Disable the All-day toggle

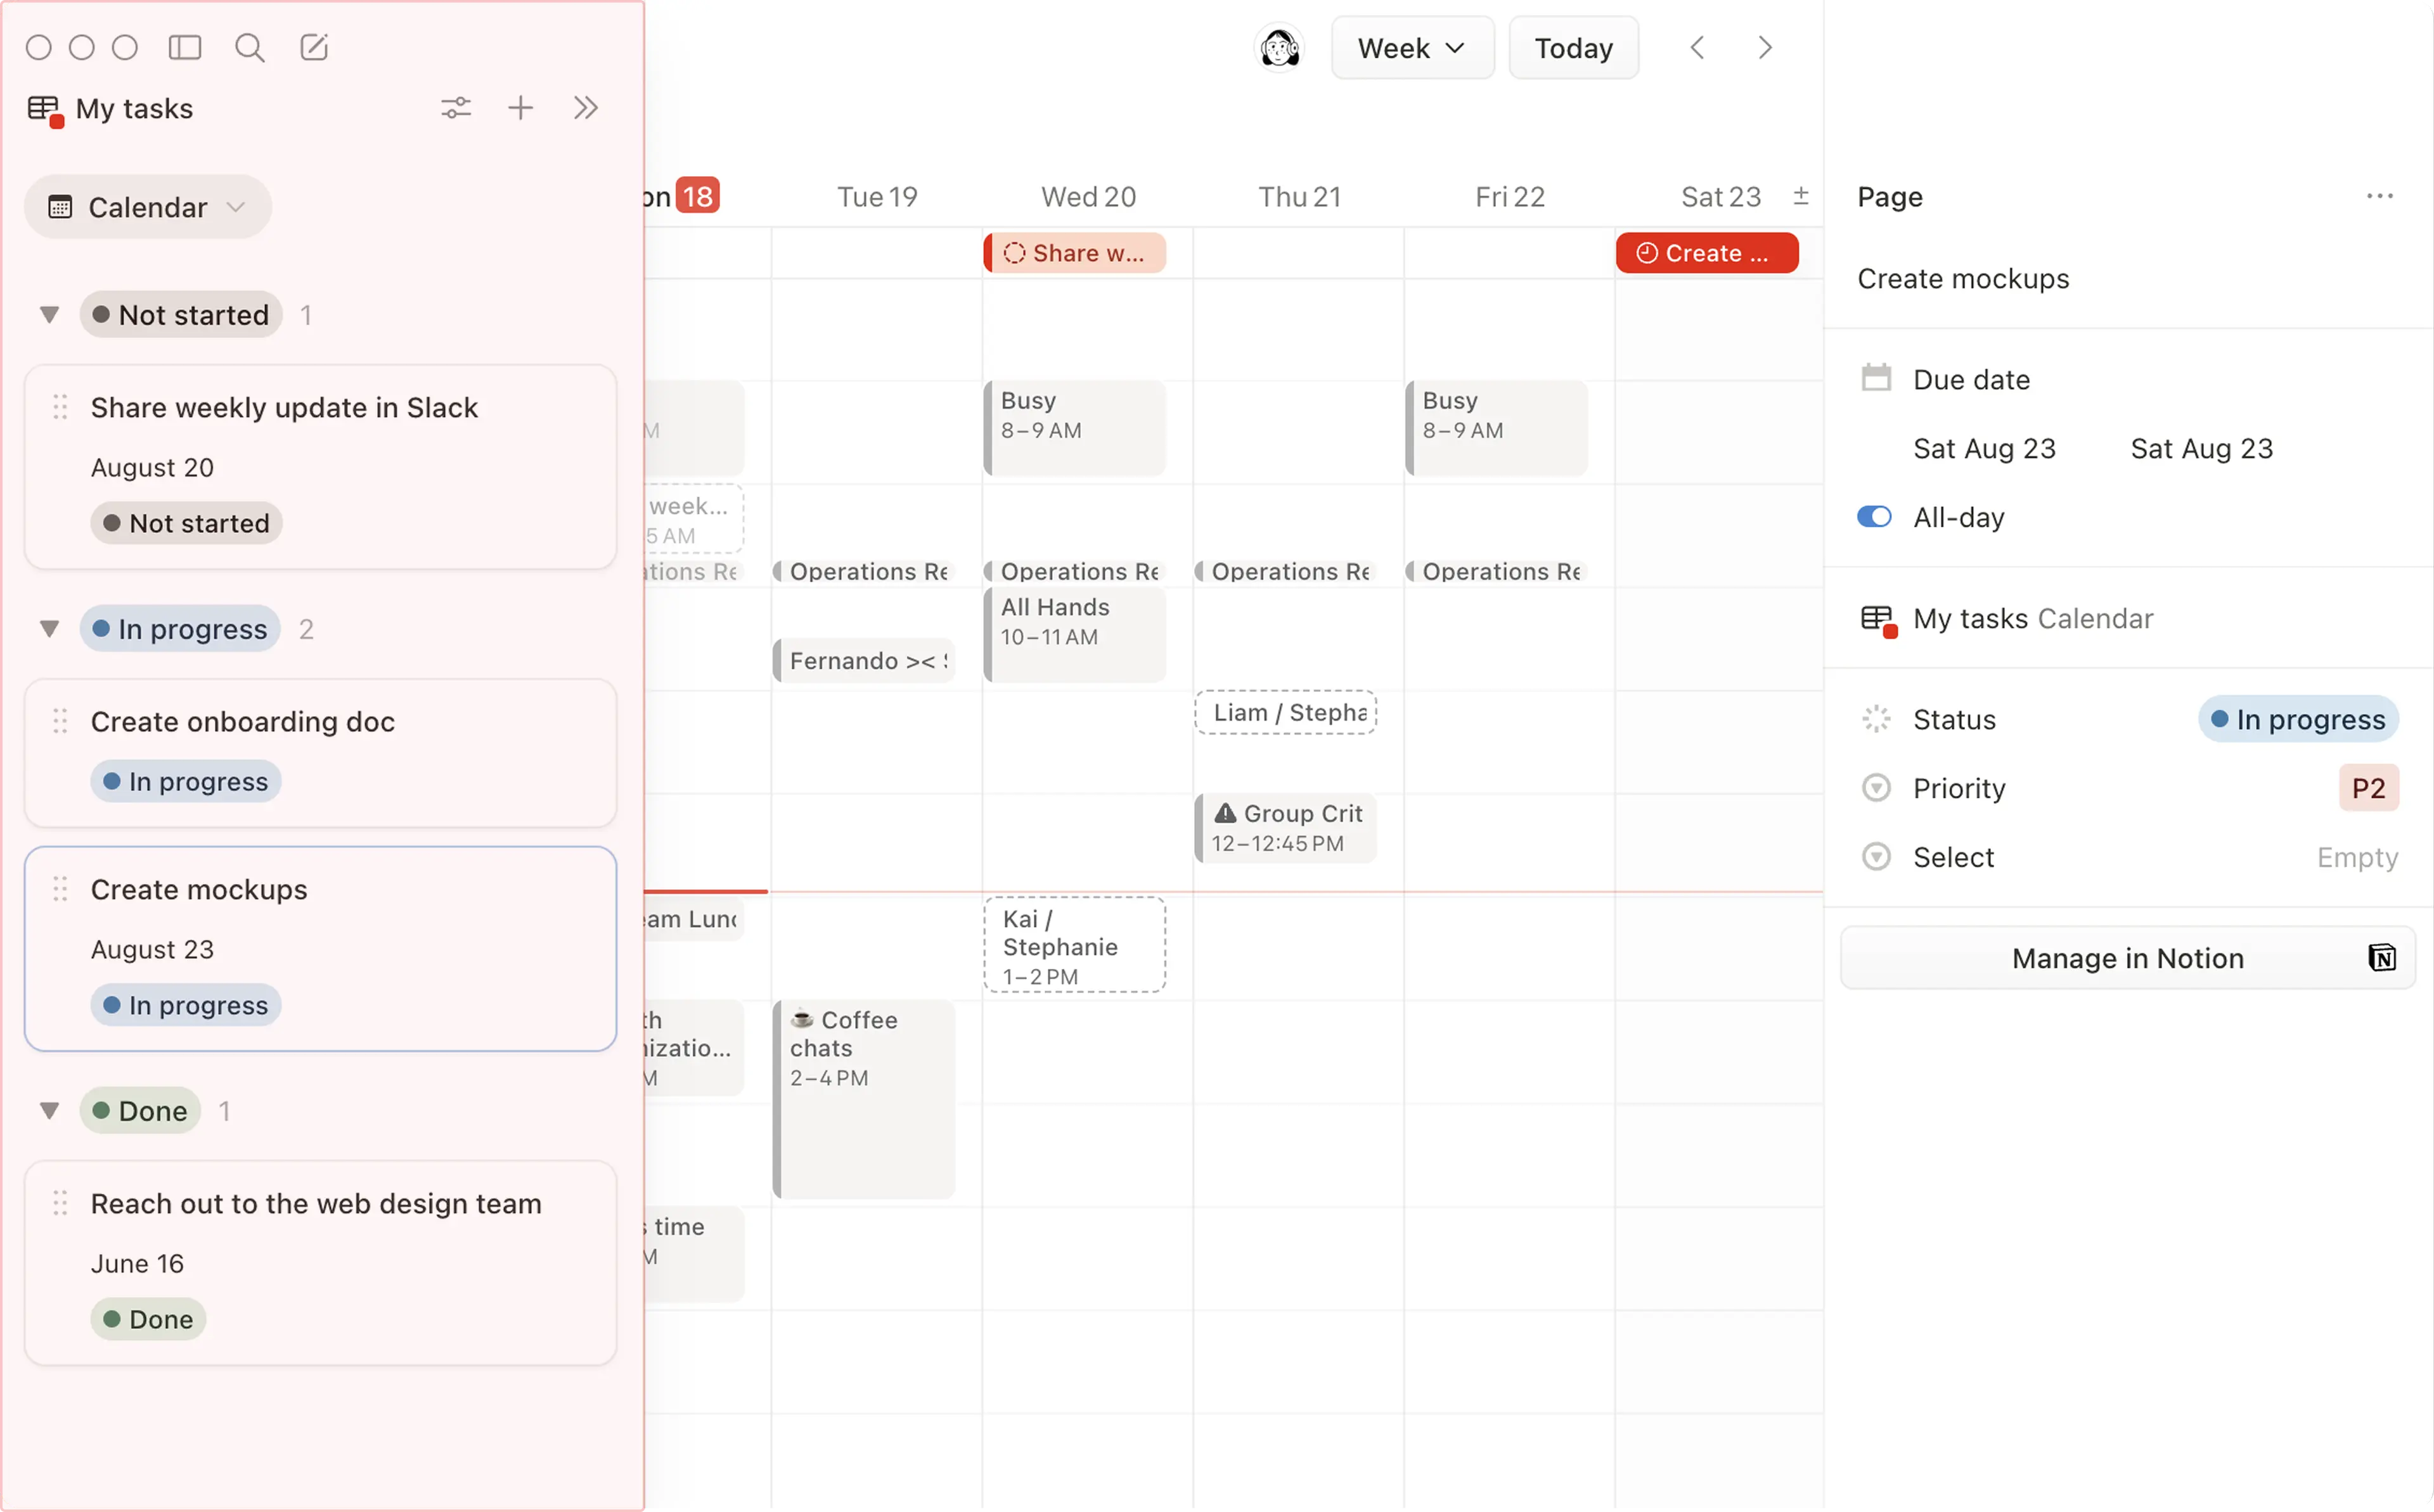pos(1874,517)
